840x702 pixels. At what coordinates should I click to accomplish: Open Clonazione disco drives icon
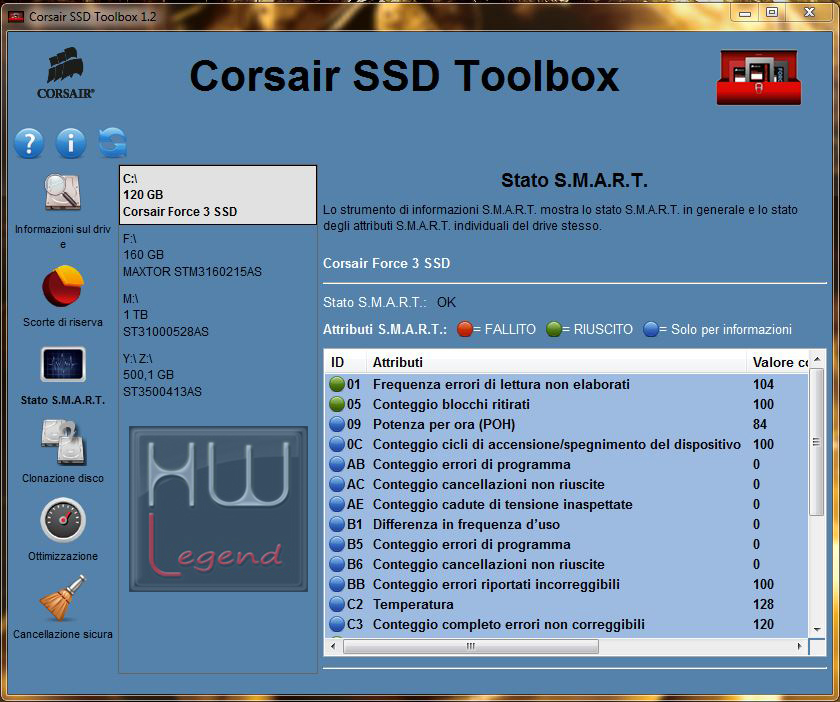coord(63,442)
